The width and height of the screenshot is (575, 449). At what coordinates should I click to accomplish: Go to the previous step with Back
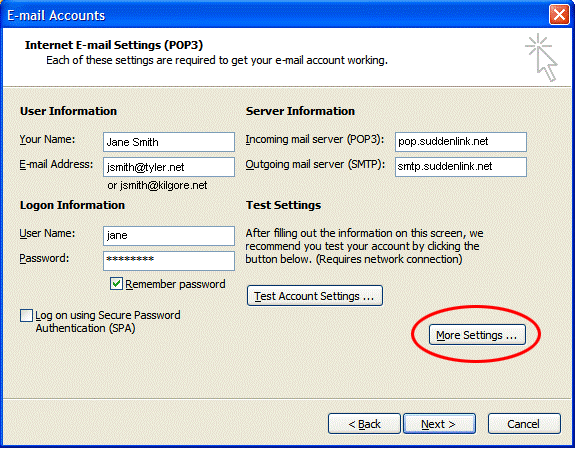click(x=364, y=424)
